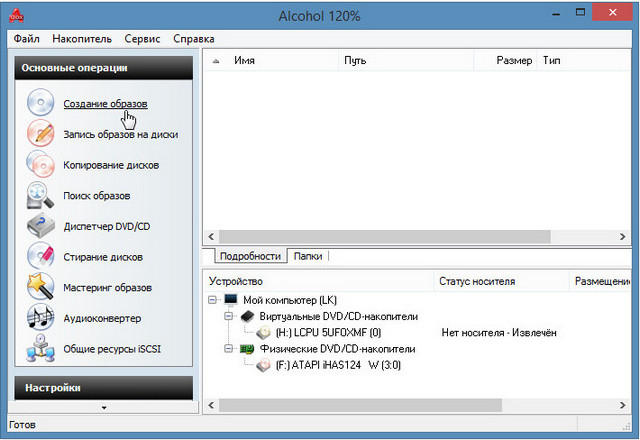This screenshot has width=640, height=440.
Task: Open Общие ресурсы iSCSI
Action: (x=112, y=349)
